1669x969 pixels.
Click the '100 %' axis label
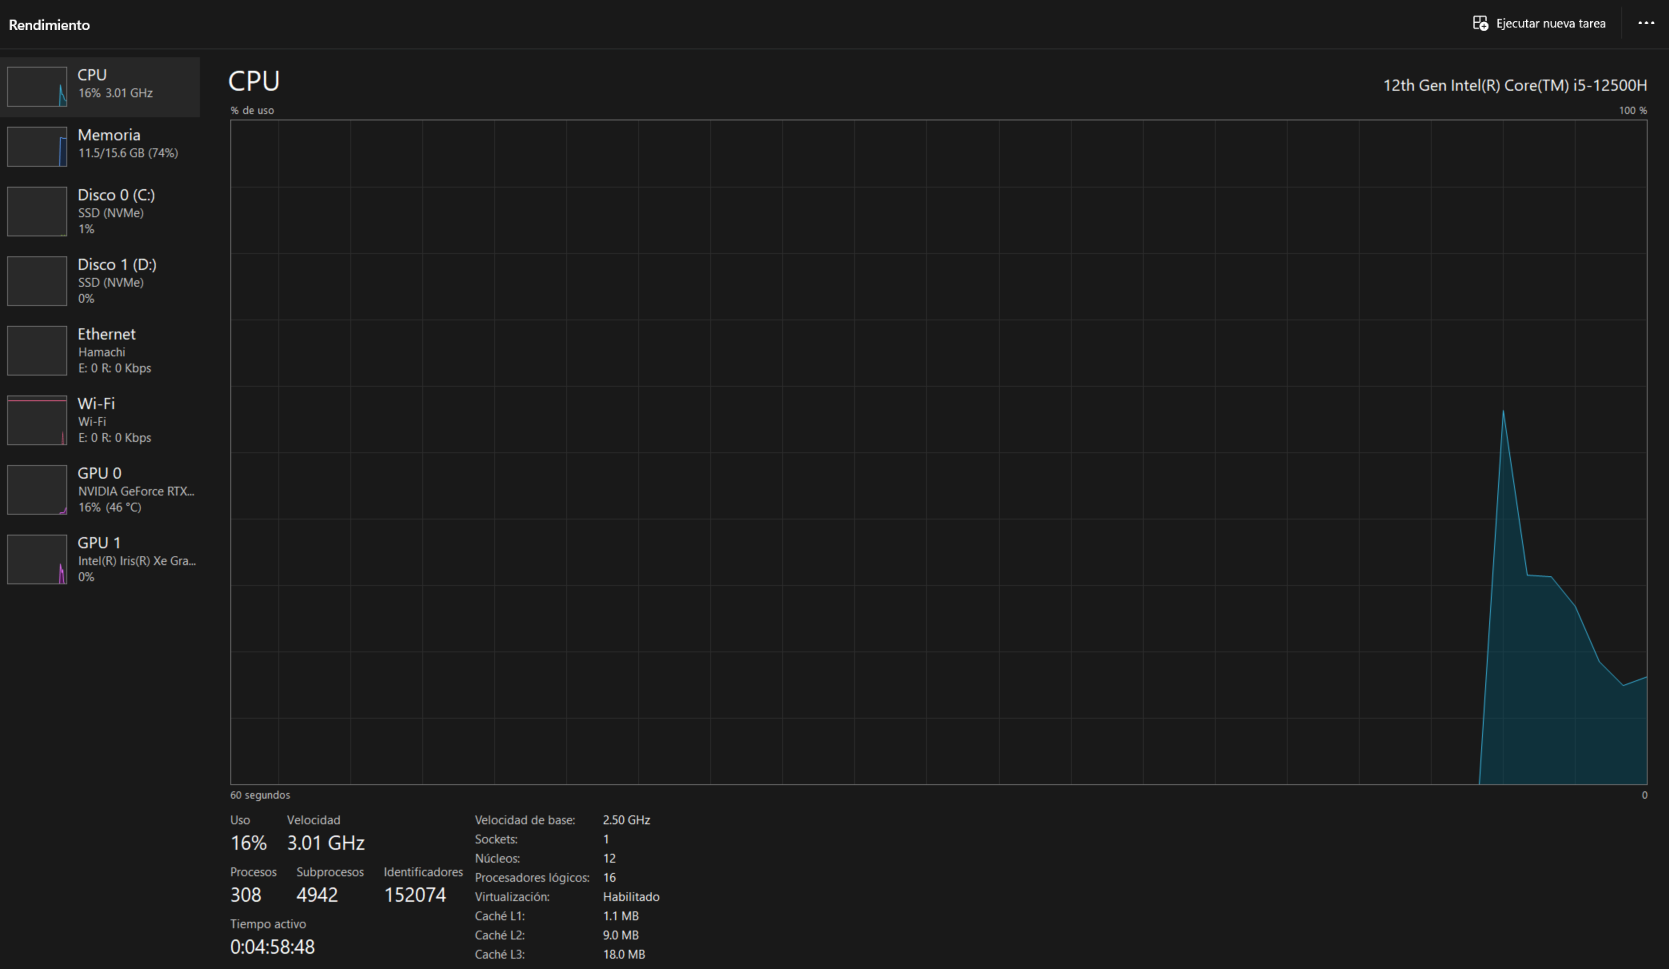[1633, 111]
